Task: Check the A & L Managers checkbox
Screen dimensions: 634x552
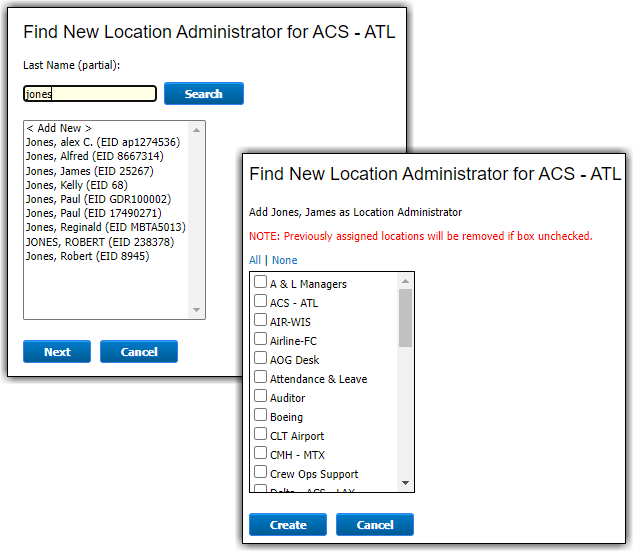Action: coord(261,283)
